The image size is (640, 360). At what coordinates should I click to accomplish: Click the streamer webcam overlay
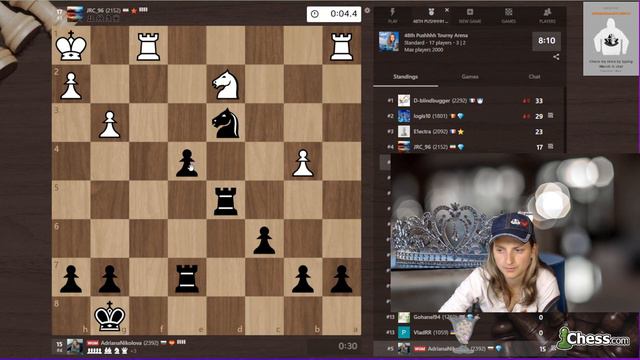515,233
